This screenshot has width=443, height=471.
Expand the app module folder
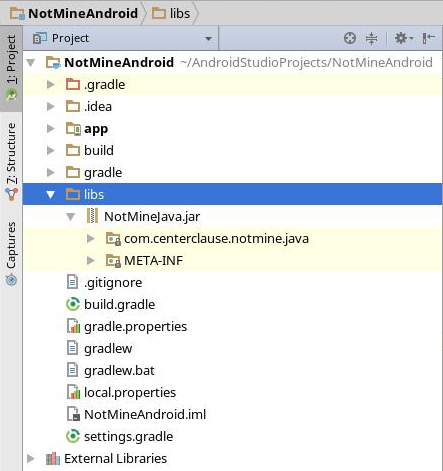tap(51, 128)
